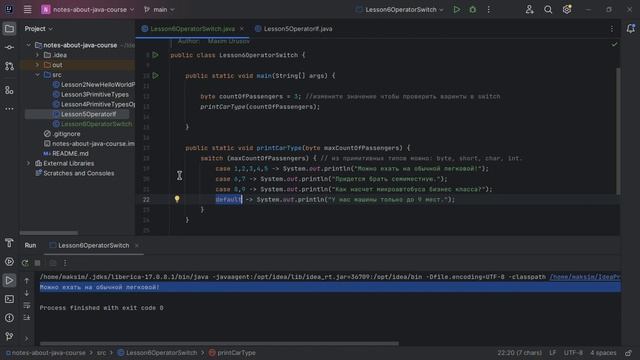Open more run actions menu in the toolbar
Viewport: 640px width, 360px height.
pos(489,9)
